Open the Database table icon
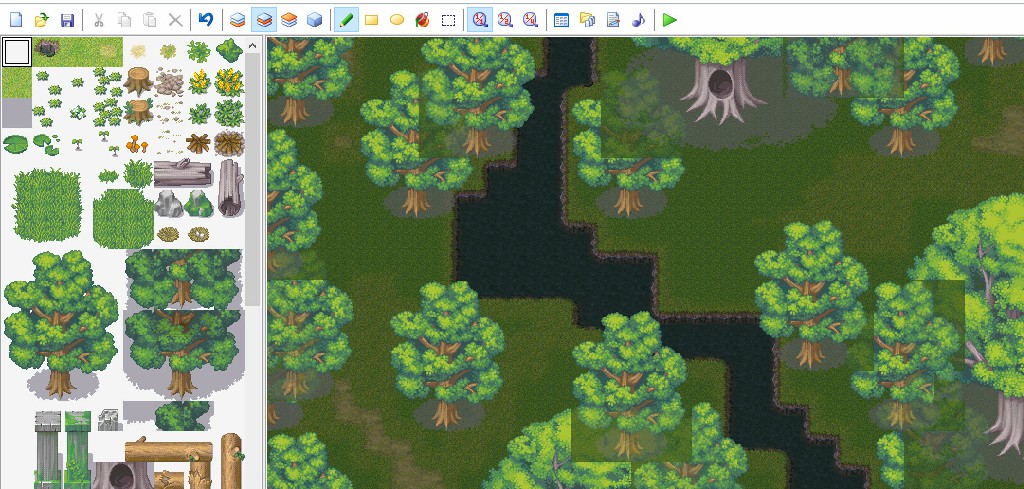1024x489 pixels. pos(561,20)
